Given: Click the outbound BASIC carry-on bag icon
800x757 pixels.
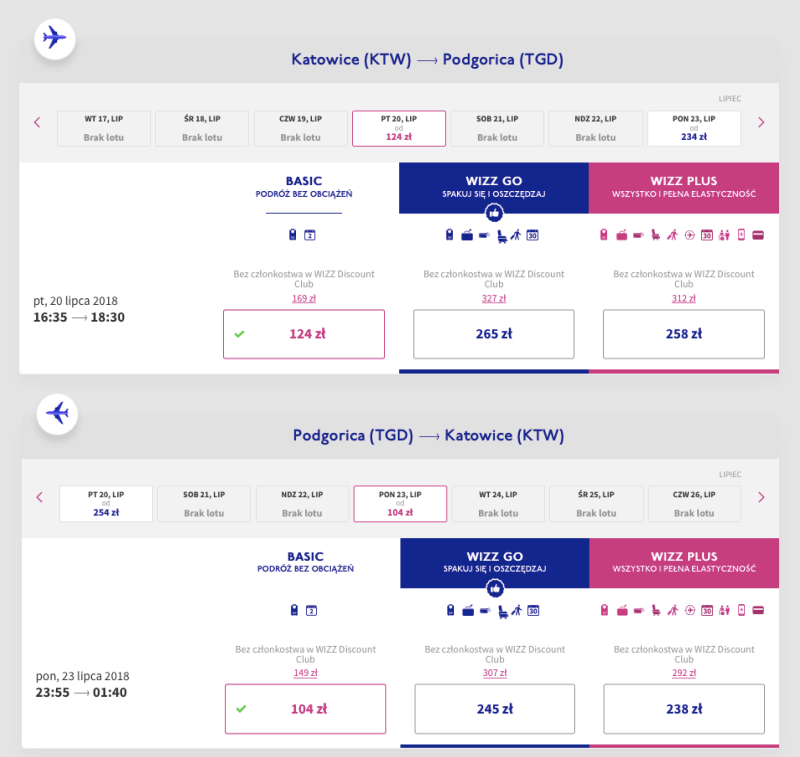Looking at the screenshot, I should [x=292, y=235].
